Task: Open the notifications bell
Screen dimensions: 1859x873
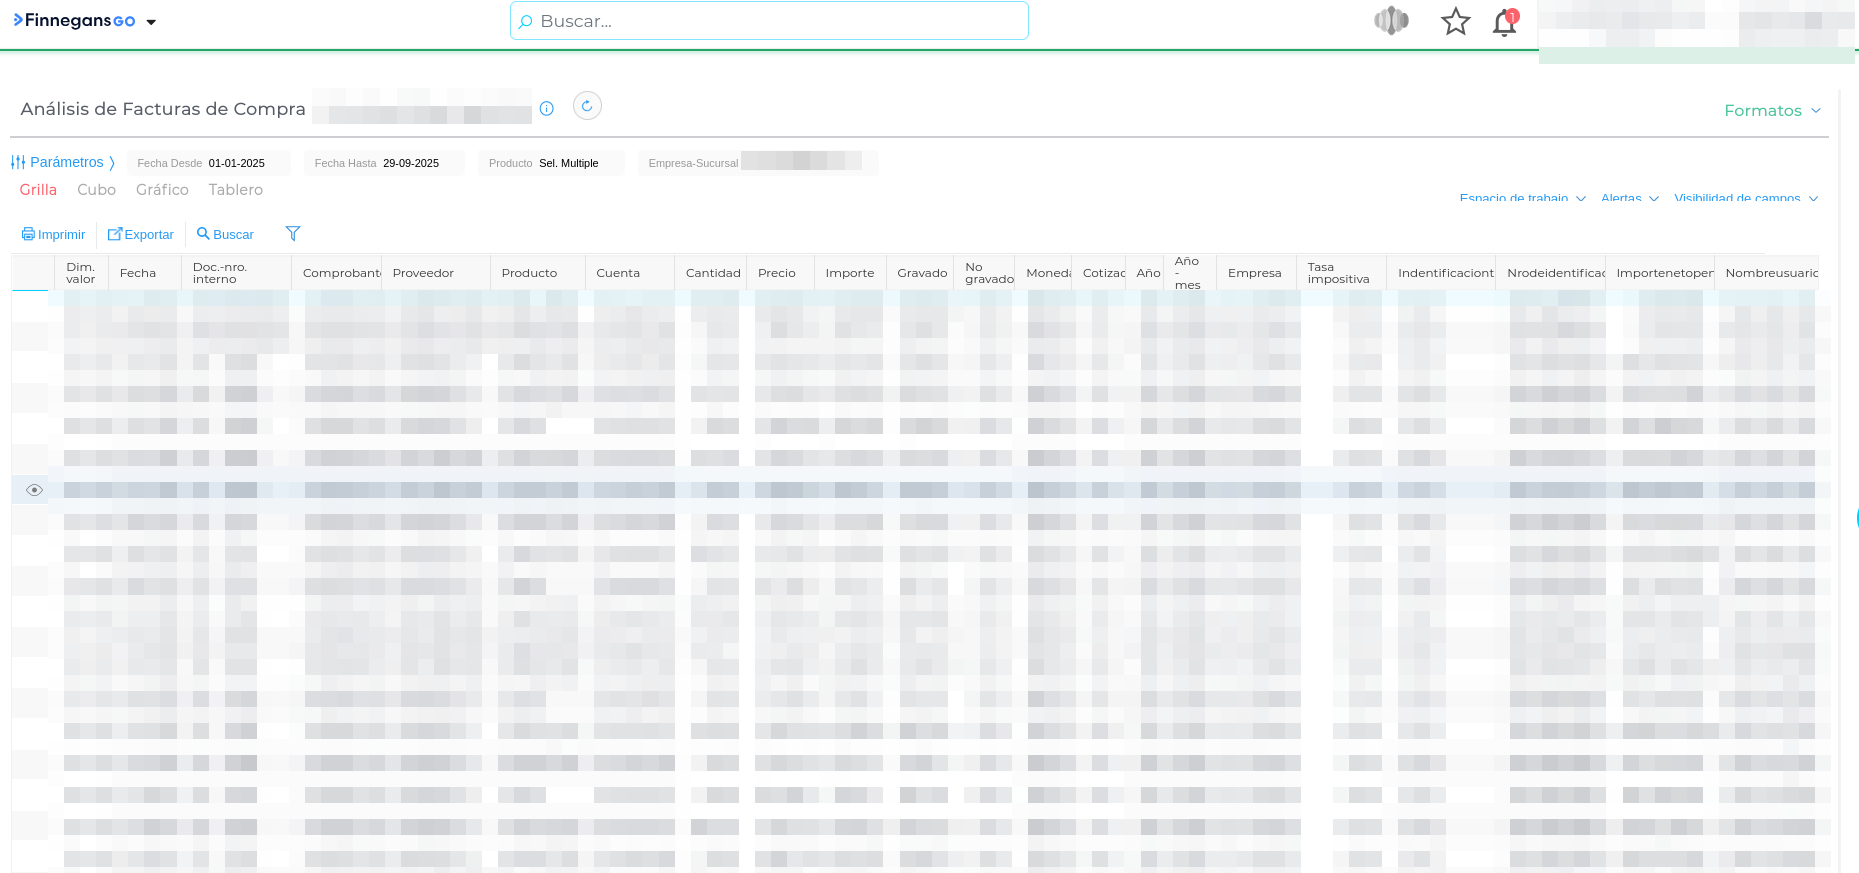Action: pos(1504,22)
